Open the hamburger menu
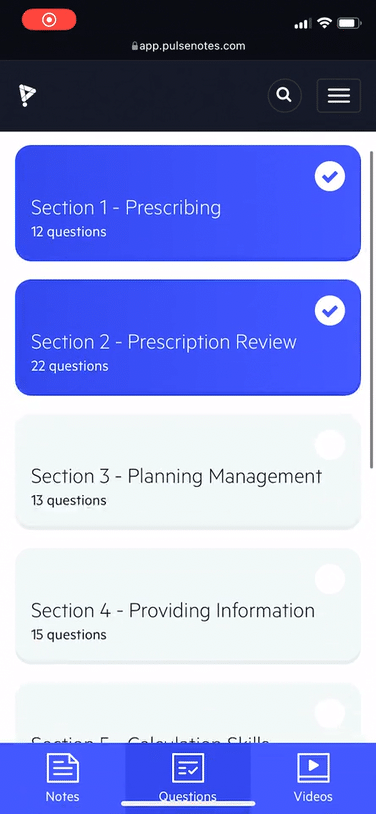Viewport: 376px width, 814px height. click(339, 96)
